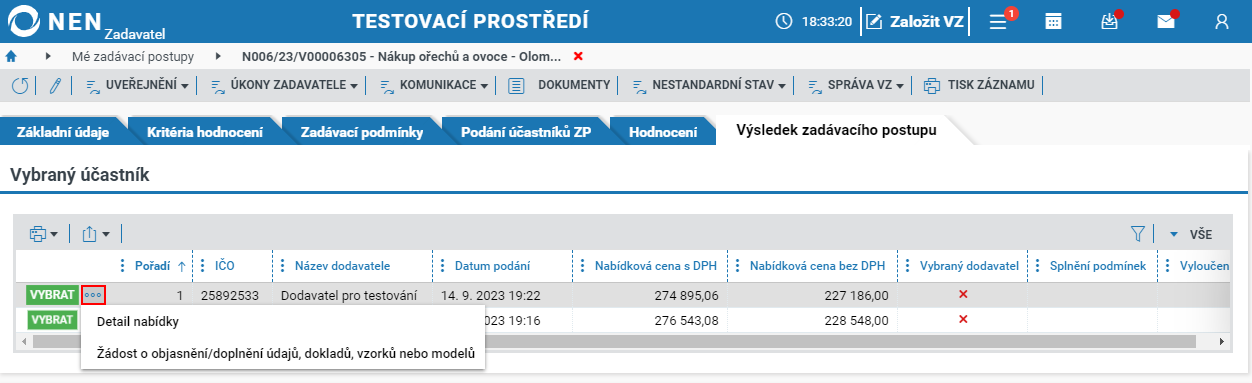Screen dimensions: 1252x383
Task: Sort by the Pořadí column header
Action: [x=152, y=265]
